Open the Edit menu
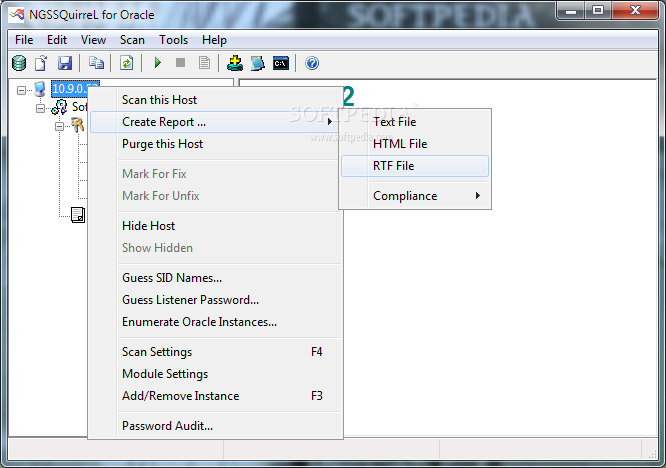The height and width of the screenshot is (468, 666). tap(57, 40)
